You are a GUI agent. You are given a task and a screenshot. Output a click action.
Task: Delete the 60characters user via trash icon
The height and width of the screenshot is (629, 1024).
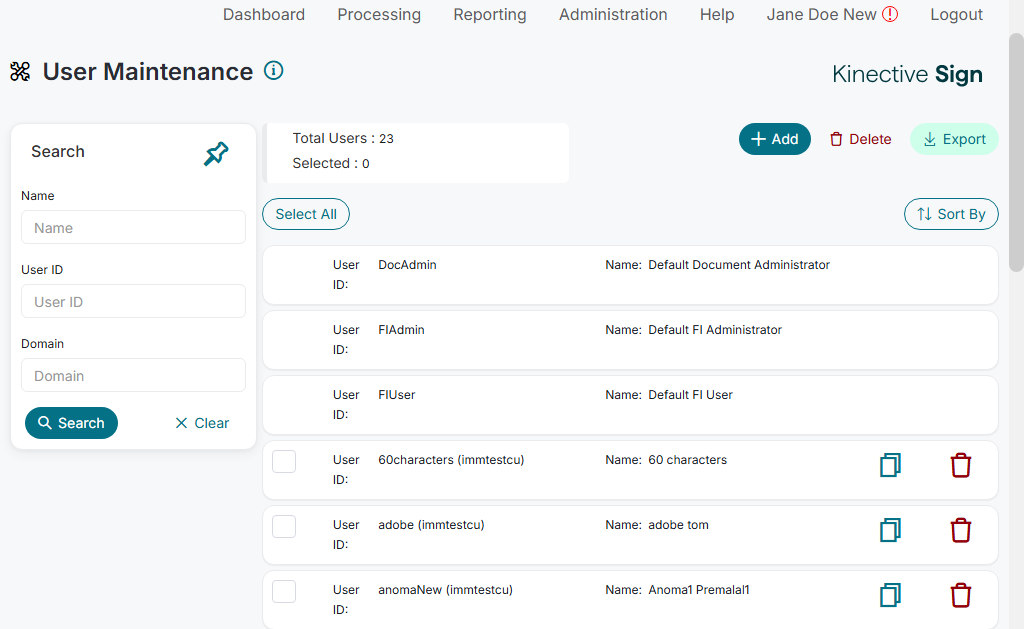point(960,466)
